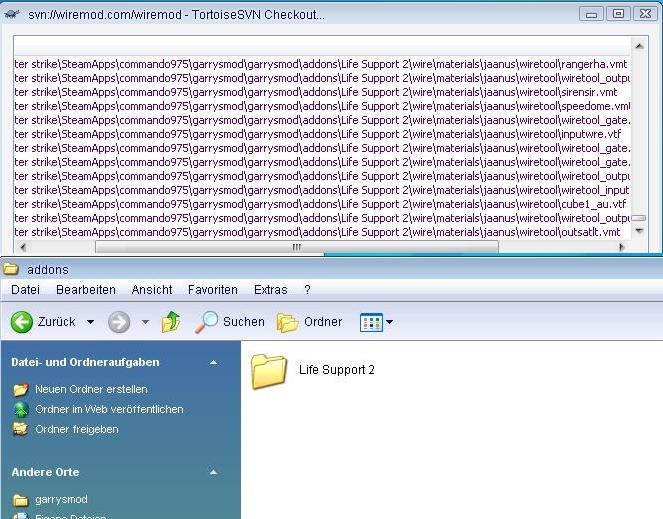Viewport: 663px width, 519px height.
Task: Open the Favoriten menu
Action: pos(212,290)
